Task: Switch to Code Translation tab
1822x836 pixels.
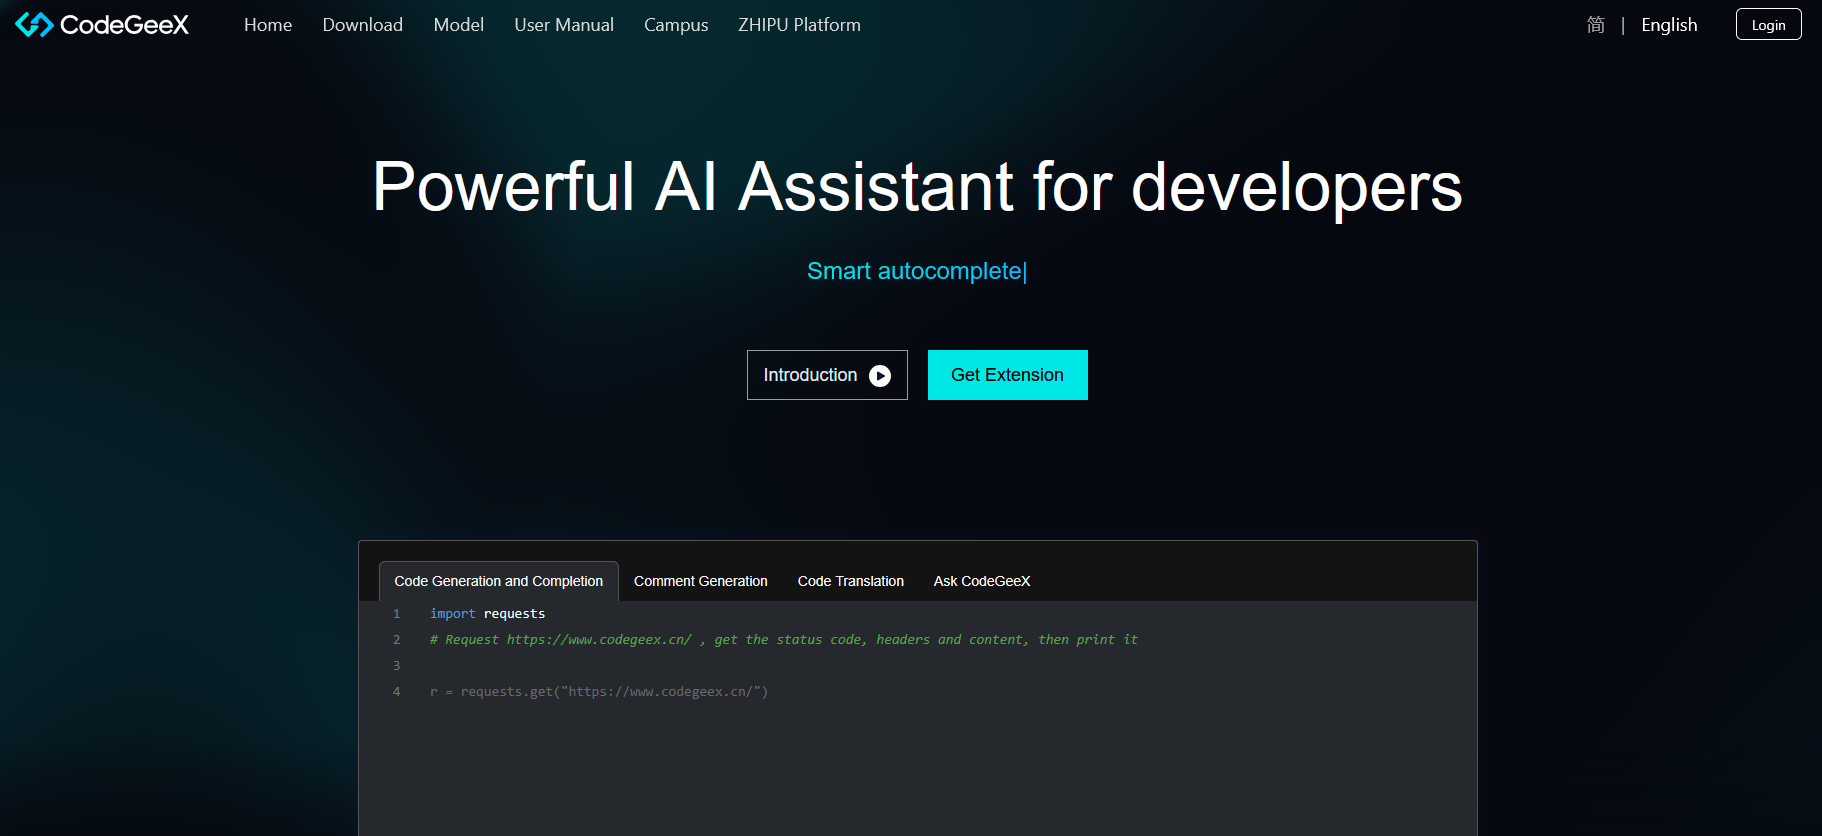Action: point(850,581)
